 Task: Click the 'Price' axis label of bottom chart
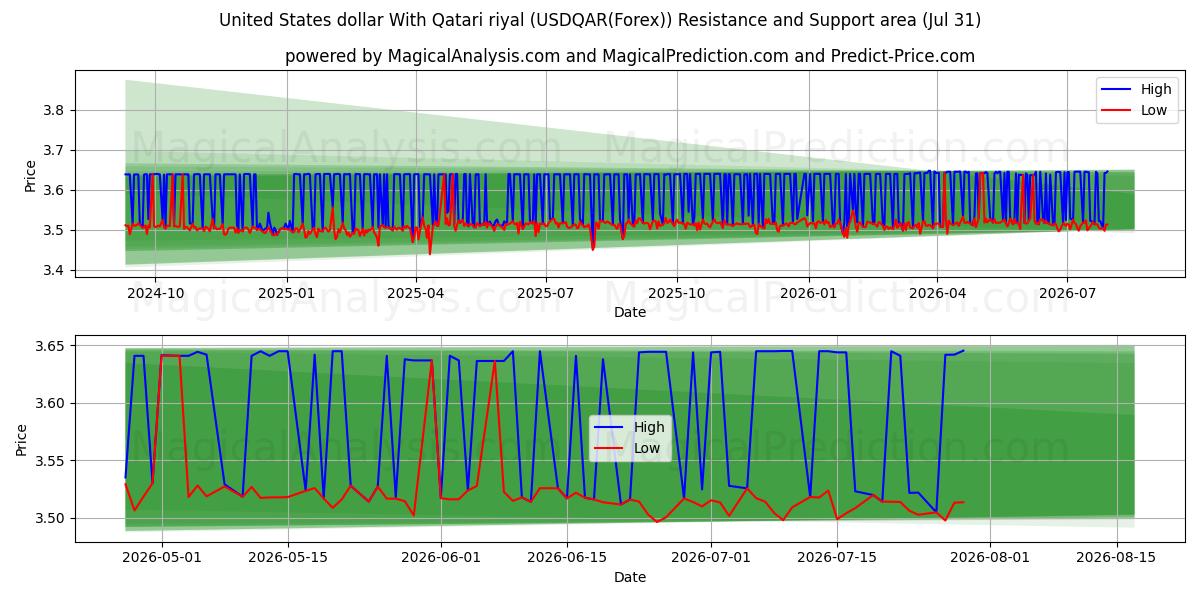[x=22, y=439]
